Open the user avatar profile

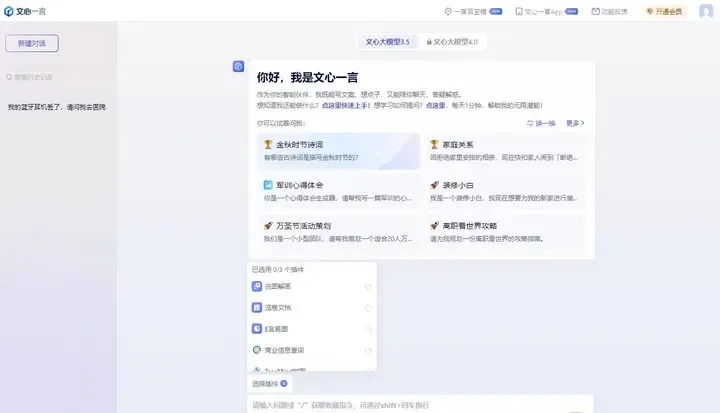tap(706, 11)
